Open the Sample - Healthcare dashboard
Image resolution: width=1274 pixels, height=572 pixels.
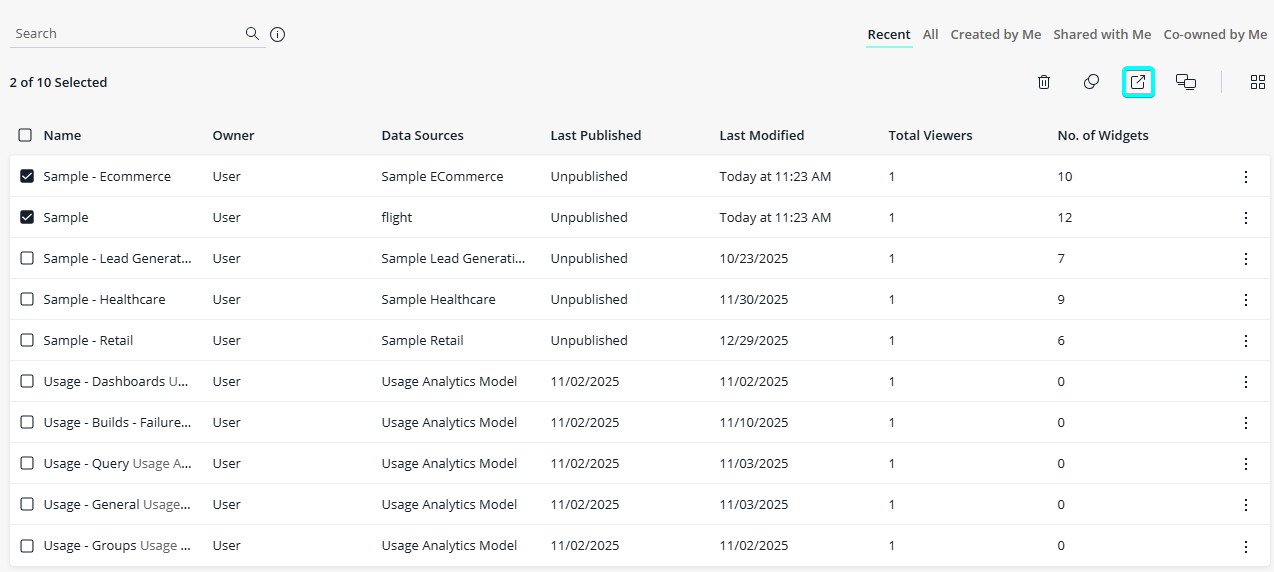tap(104, 300)
